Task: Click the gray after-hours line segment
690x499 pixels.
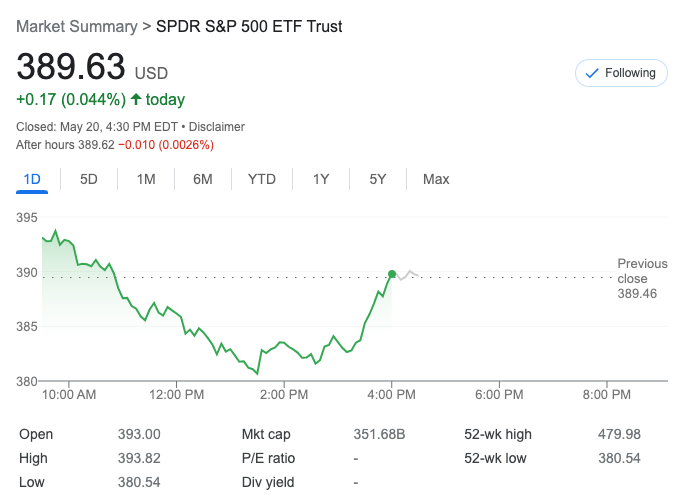Action: click(x=407, y=275)
